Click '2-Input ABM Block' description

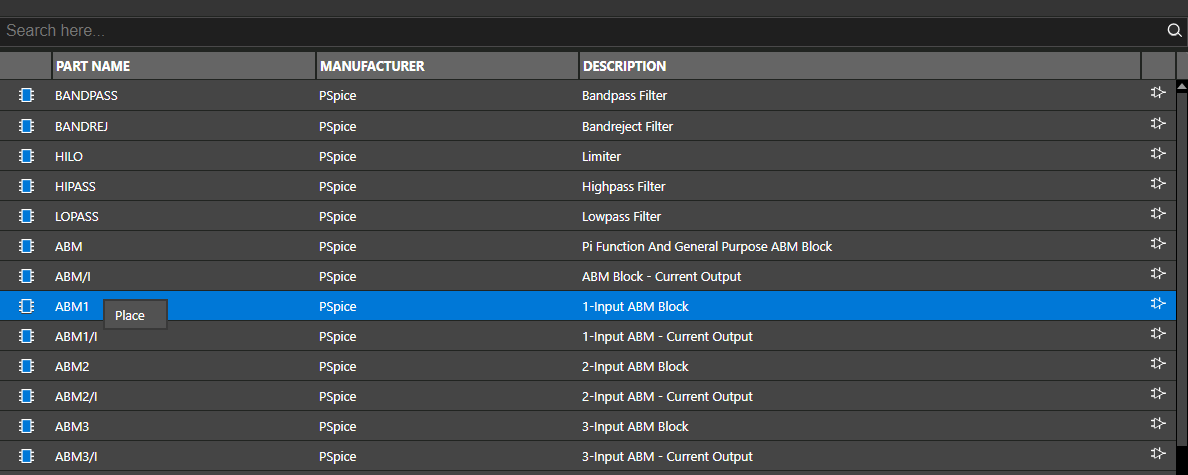(635, 366)
